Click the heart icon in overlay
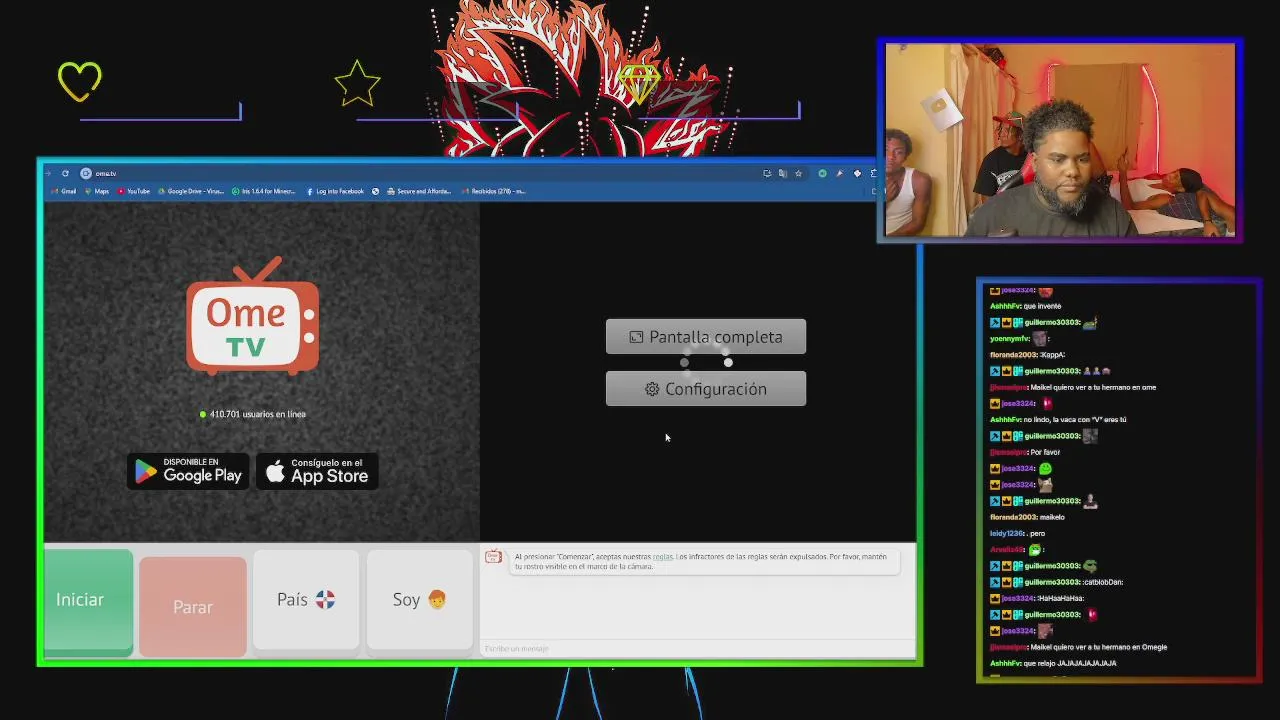This screenshot has height=720, width=1280. click(x=80, y=81)
